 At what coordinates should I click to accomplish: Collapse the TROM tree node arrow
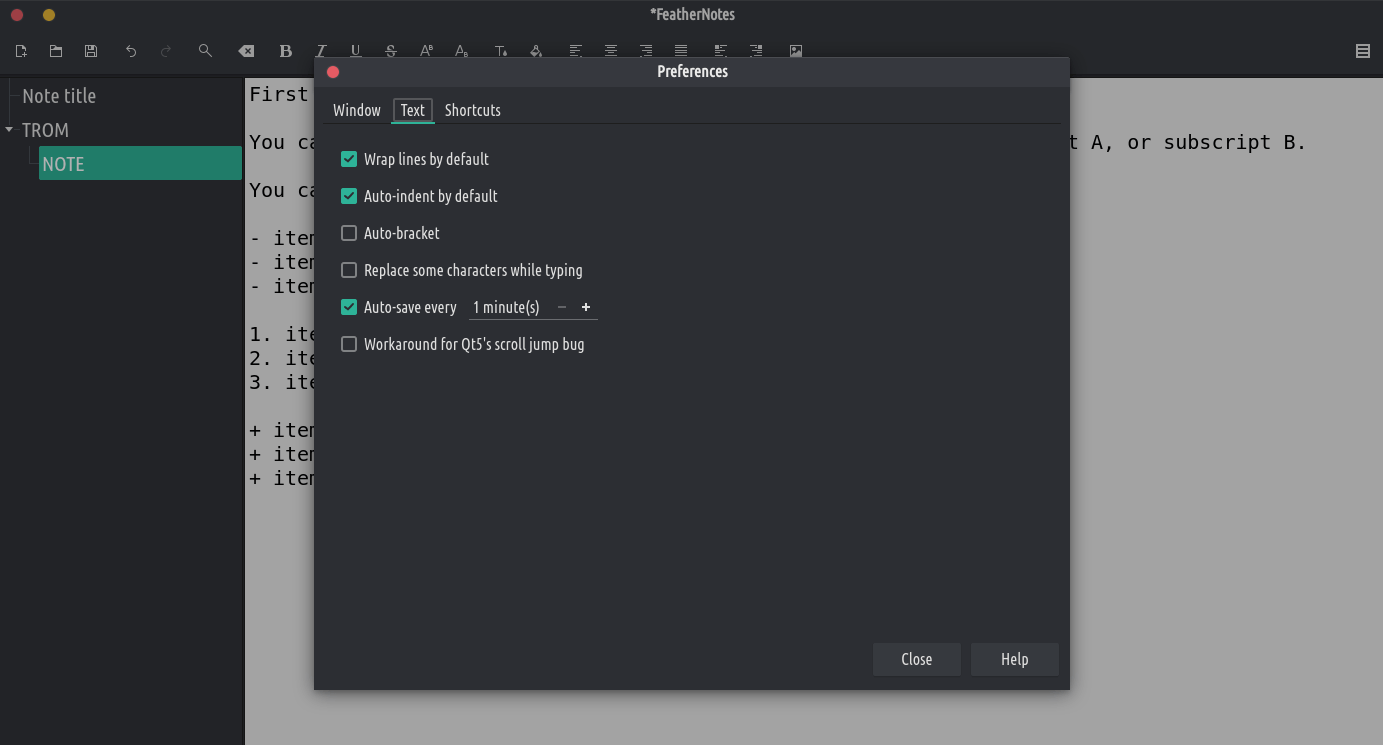9,130
